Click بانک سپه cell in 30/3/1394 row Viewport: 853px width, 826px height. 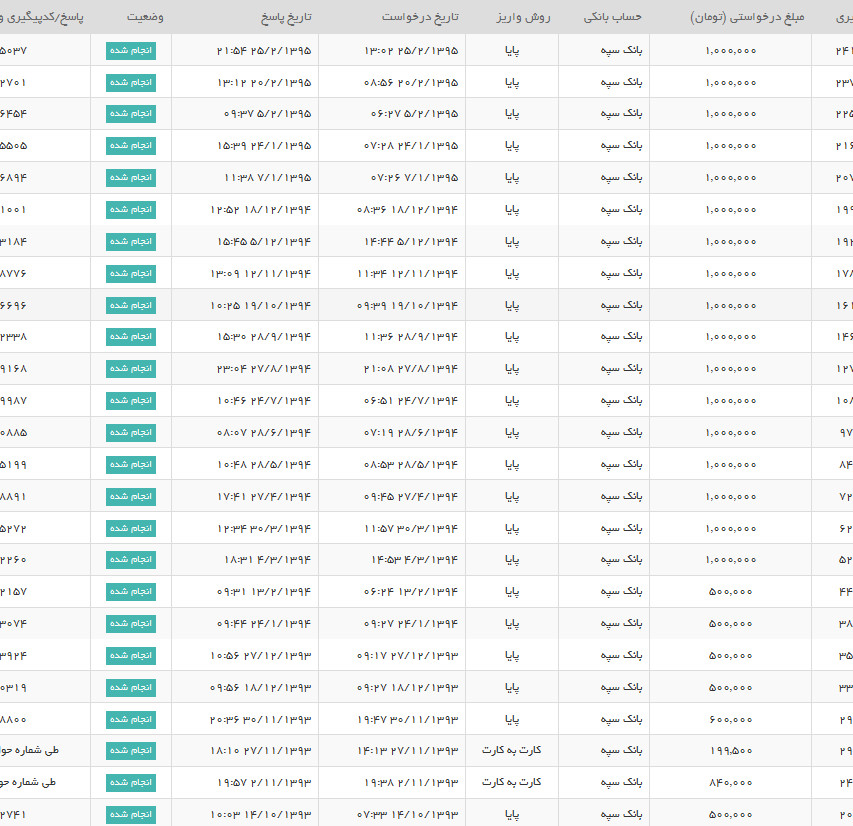coord(622,528)
